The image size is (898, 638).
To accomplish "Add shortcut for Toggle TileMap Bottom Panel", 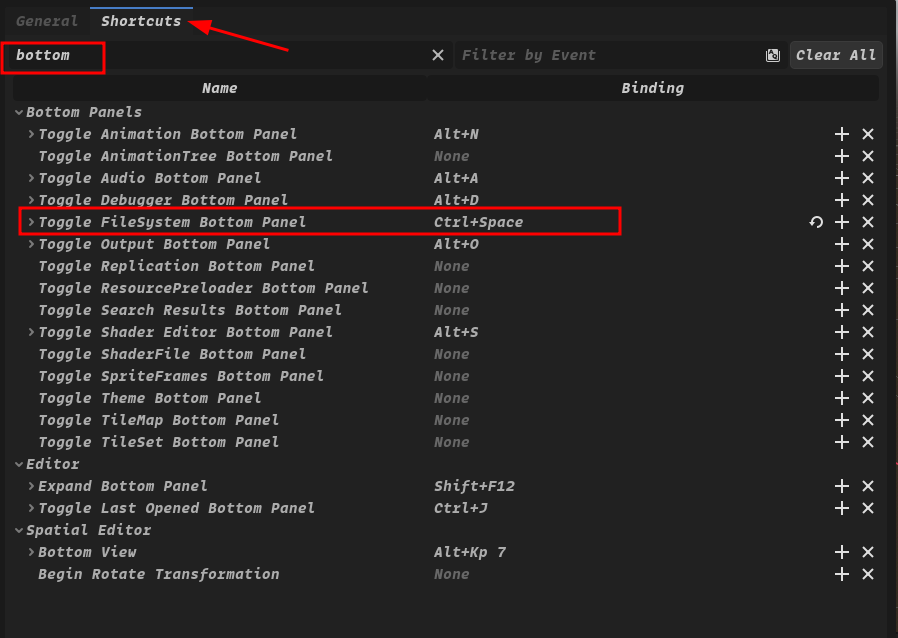I will coord(842,420).
